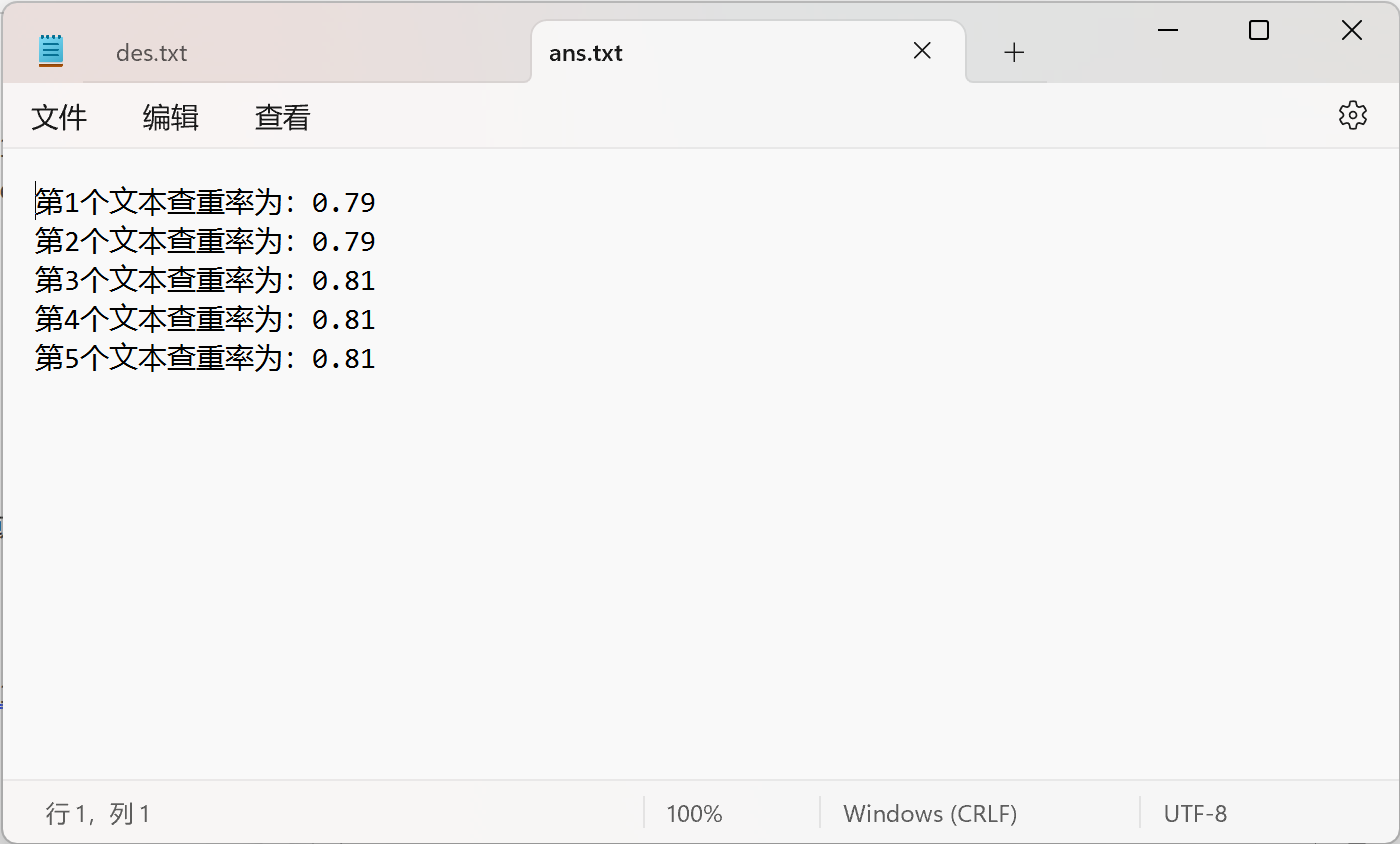Click the UTF-8 encoding indicator
1400x844 pixels.
point(1195,814)
